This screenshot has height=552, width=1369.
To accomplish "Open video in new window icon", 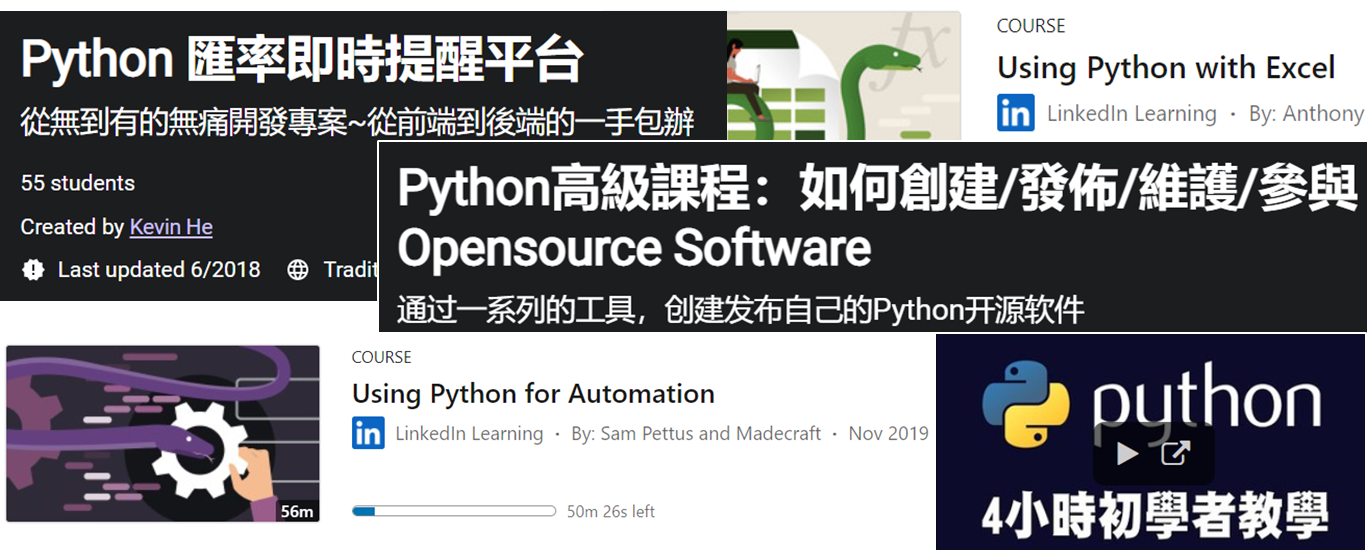I will [x=1175, y=454].
